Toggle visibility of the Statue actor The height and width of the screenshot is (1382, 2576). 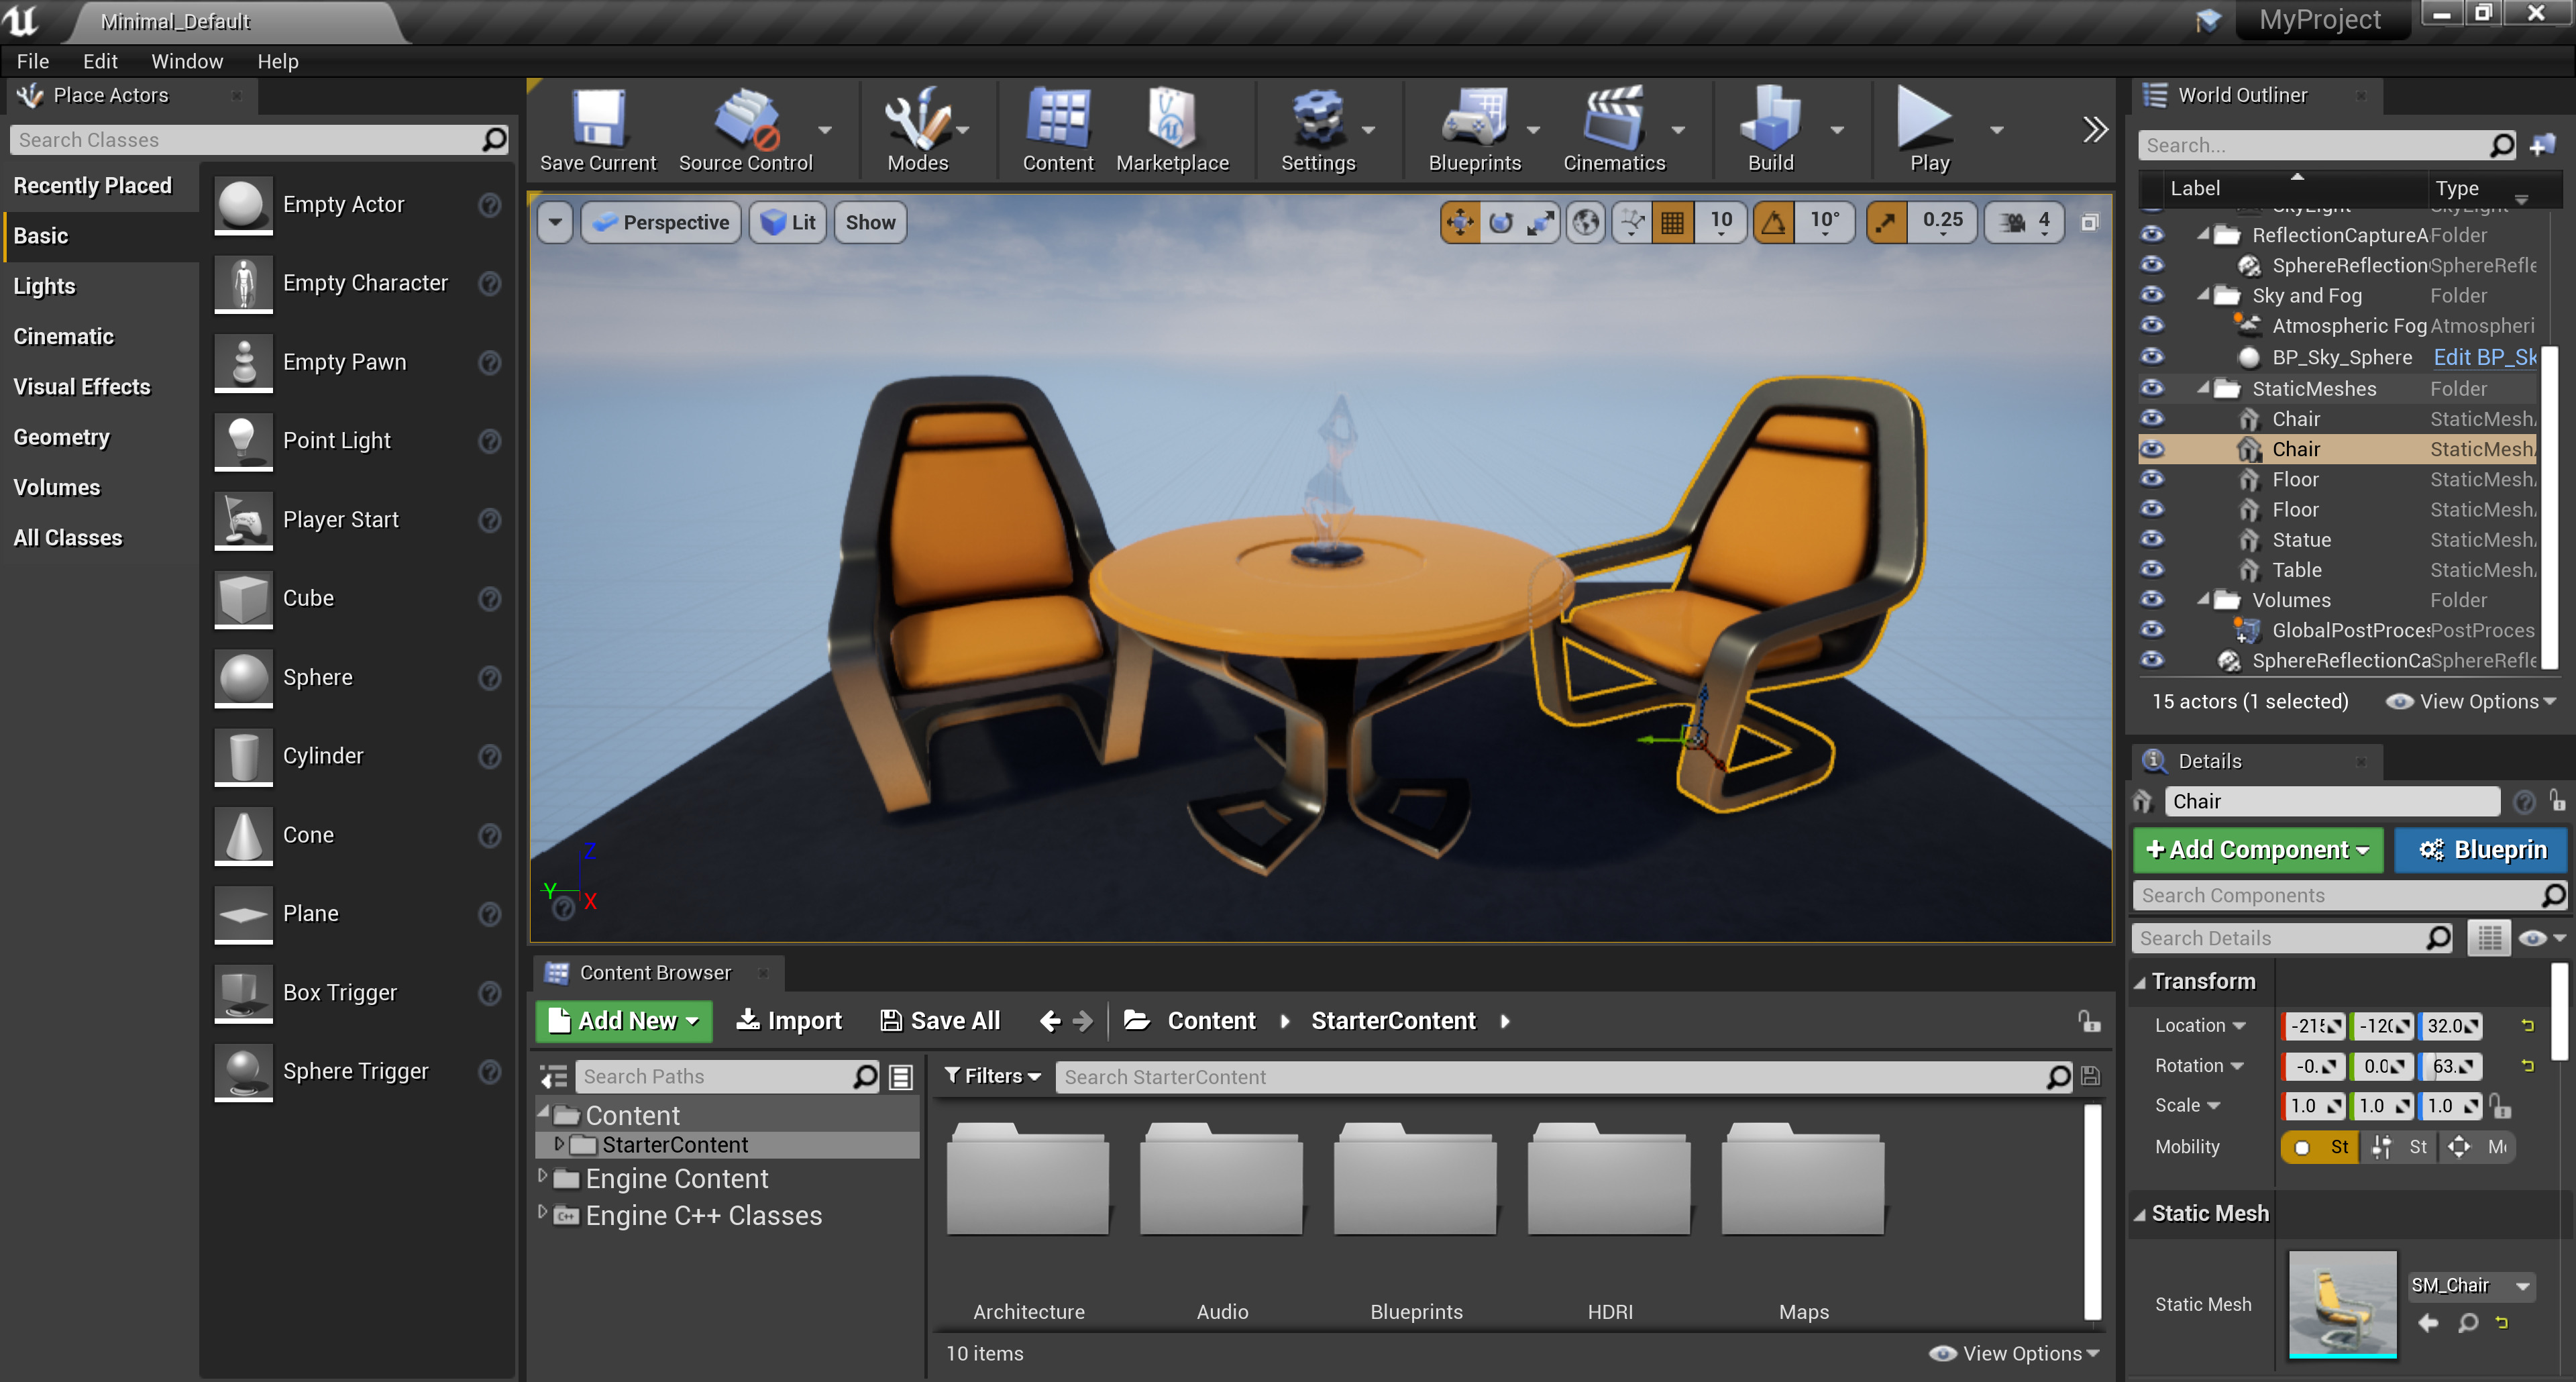pyautogui.click(x=2152, y=540)
